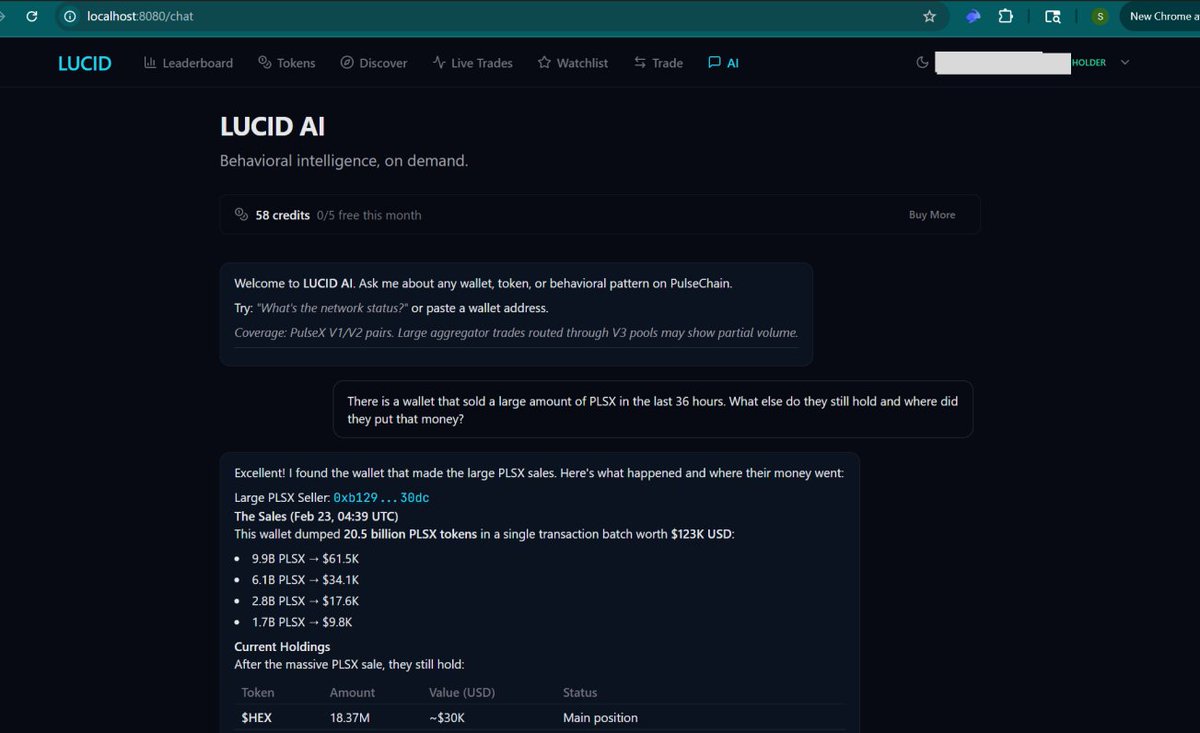The height and width of the screenshot is (733, 1200).
Task: Click the Behavioral intelligence, on demand subtitle
Action: [344, 160]
